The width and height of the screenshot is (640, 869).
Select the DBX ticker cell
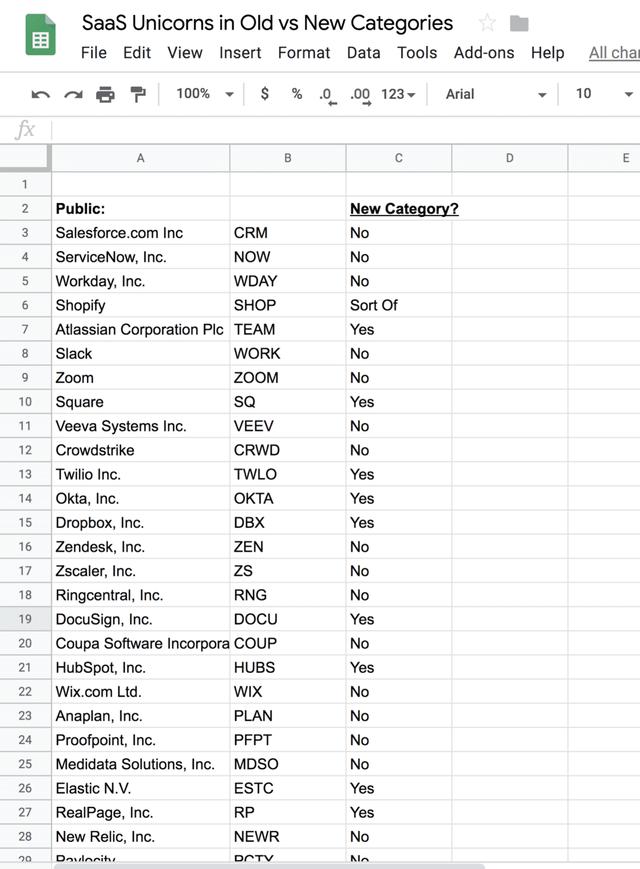(288, 523)
